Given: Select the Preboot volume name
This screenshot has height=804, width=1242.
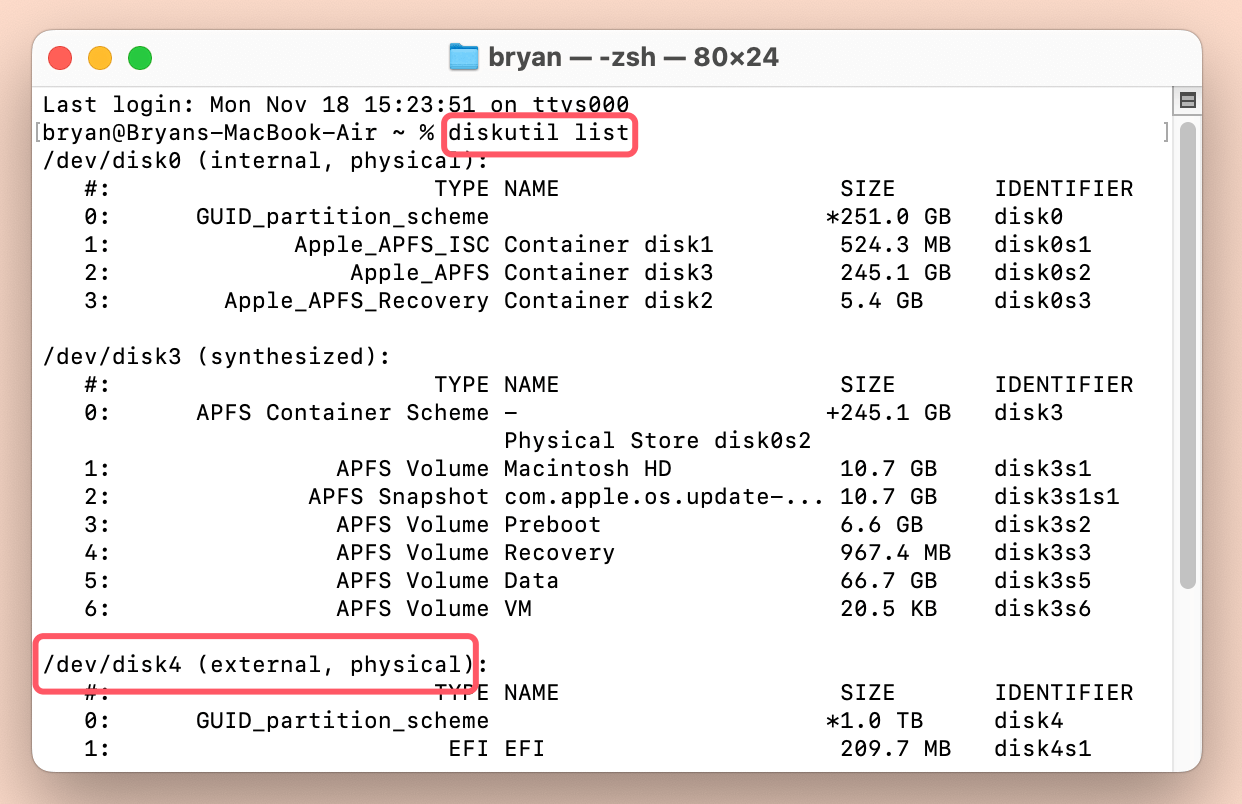Looking at the screenshot, I should [551, 524].
